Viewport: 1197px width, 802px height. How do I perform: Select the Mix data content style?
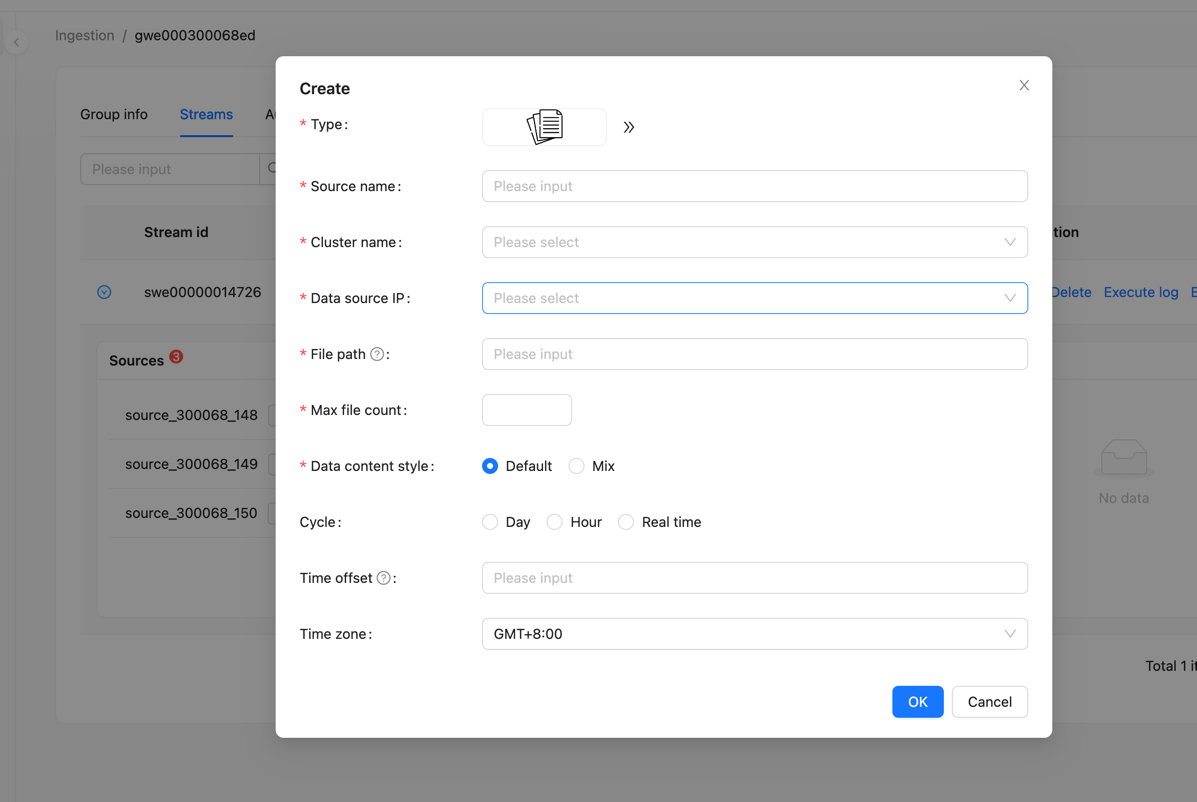pyautogui.click(x=577, y=466)
